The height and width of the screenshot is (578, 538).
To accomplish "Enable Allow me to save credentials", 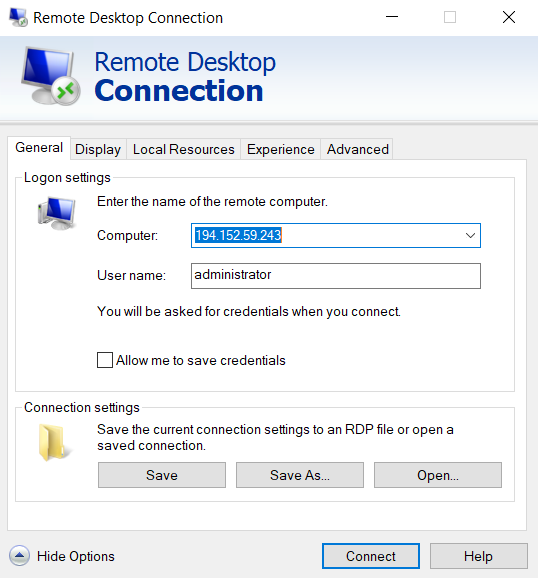I will click(105, 360).
